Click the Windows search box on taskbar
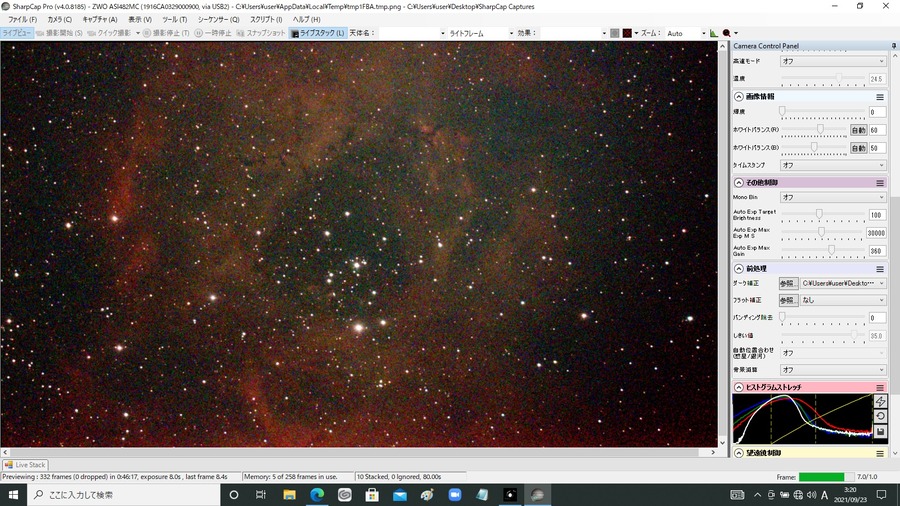 123,495
